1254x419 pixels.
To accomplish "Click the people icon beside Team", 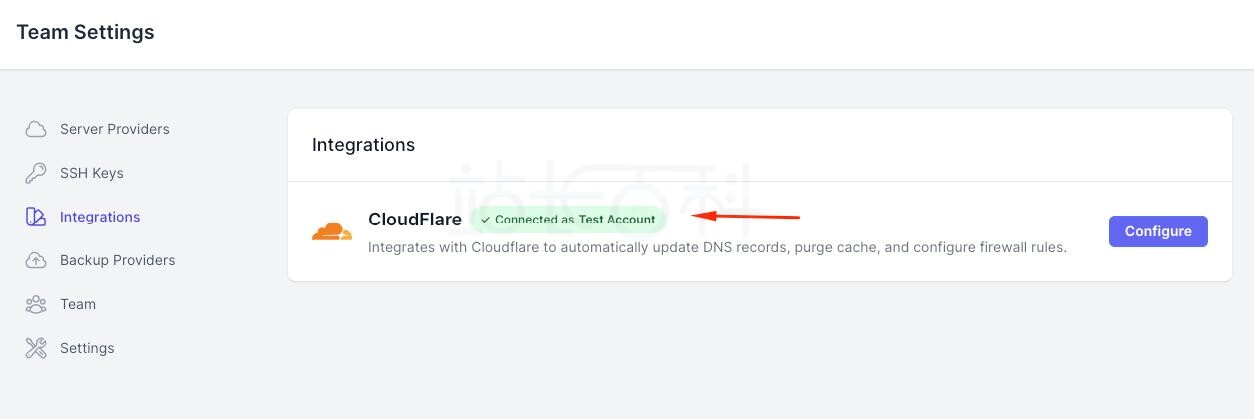I will pos(36,304).
